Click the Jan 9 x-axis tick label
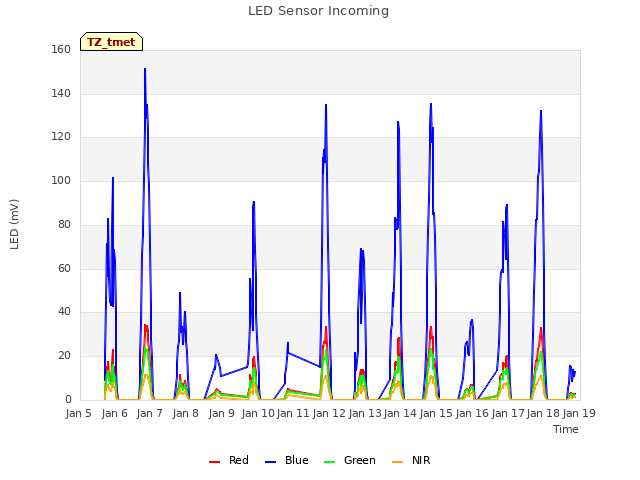Image resolution: width=640 pixels, height=480 pixels. [222, 413]
